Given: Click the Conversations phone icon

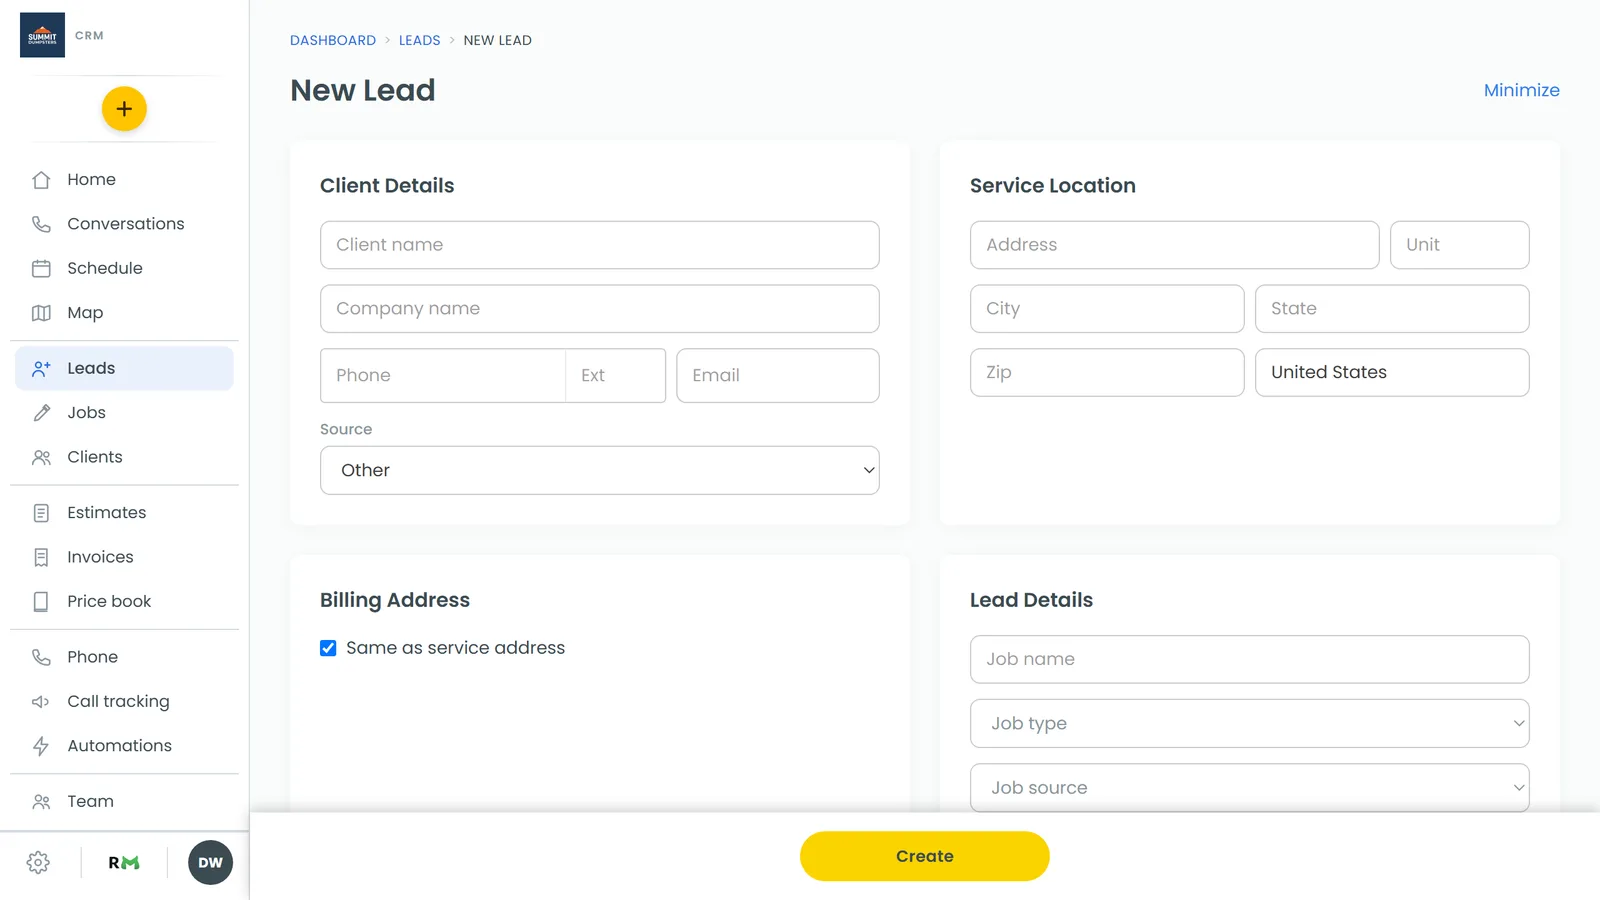Looking at the screenshot, I should point(41,224).
